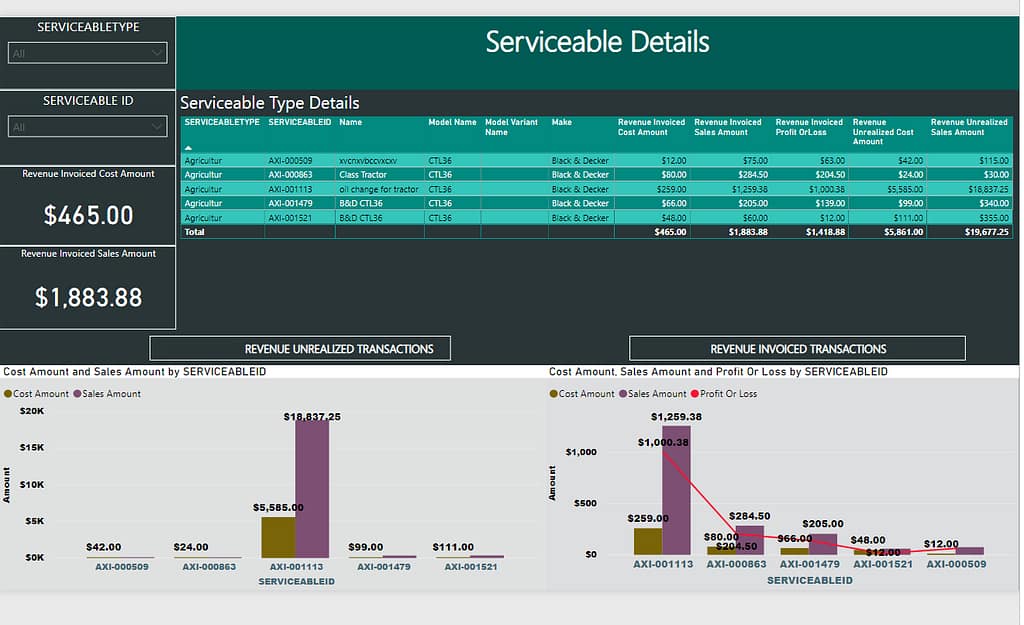This screenshot has width=1024, height=625.
Task: Click Revenue Invoiced Cost Amount column header
Action: [x=651, y=127]
